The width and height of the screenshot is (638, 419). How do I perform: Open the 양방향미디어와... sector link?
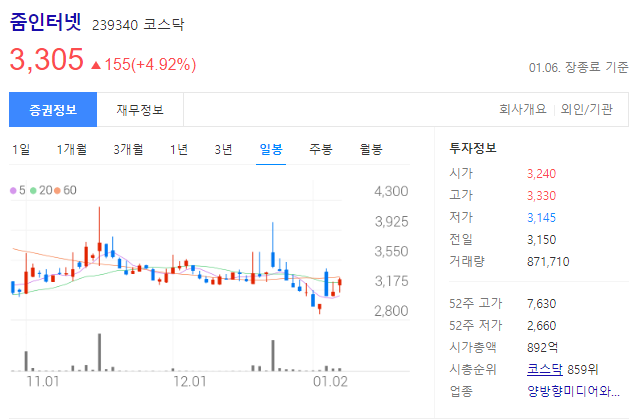click(573, 391)
